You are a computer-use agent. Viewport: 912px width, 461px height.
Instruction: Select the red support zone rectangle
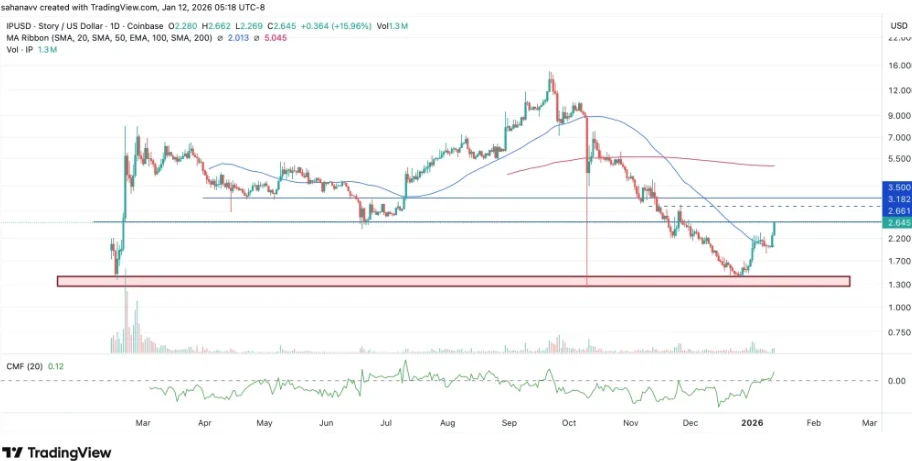tap(453, 282)
